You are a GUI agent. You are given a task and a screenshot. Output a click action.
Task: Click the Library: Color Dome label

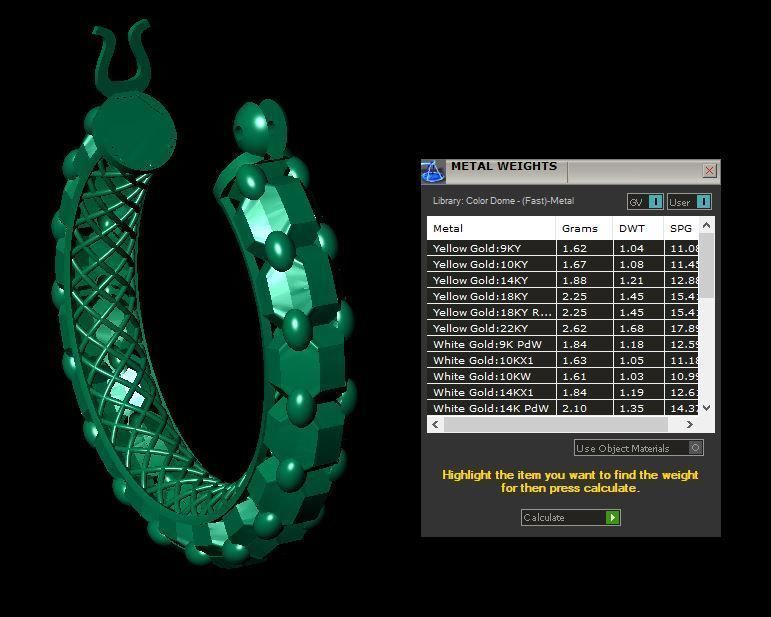pyautogui.click(x=503, y=201)
